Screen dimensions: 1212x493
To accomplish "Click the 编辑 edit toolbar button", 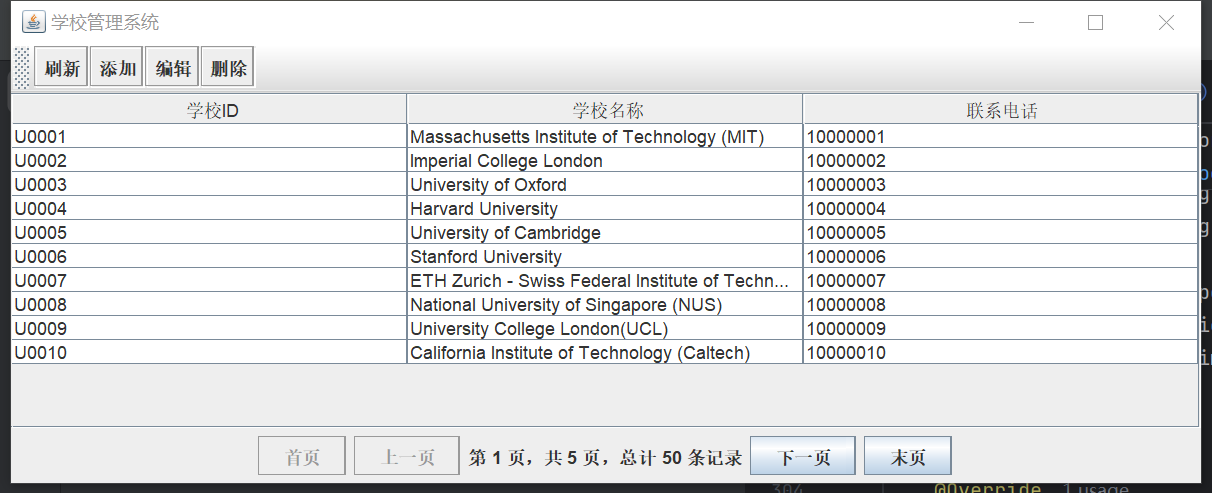I will coord(172,68).
